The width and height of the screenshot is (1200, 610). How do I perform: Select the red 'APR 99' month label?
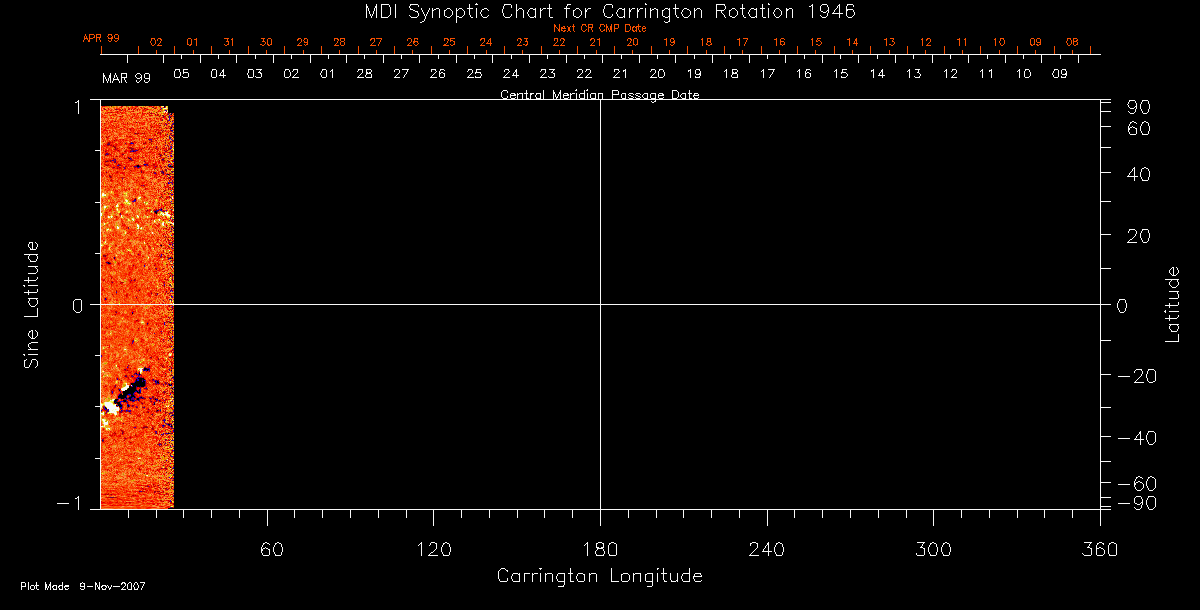[x=101, y=38]
